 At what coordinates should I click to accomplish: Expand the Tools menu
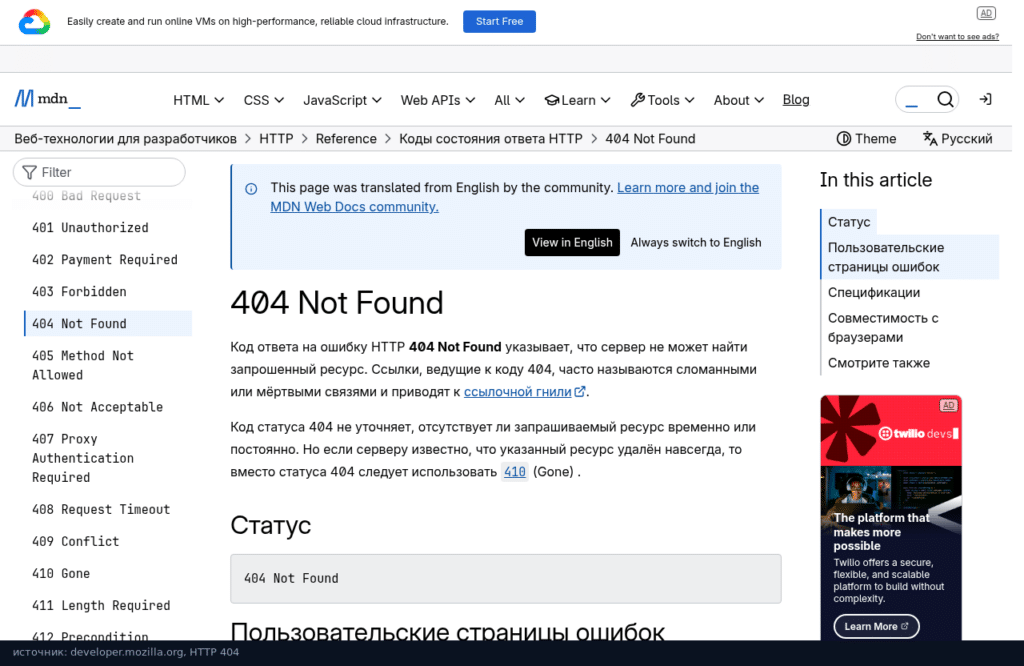[x=662, y=100]
